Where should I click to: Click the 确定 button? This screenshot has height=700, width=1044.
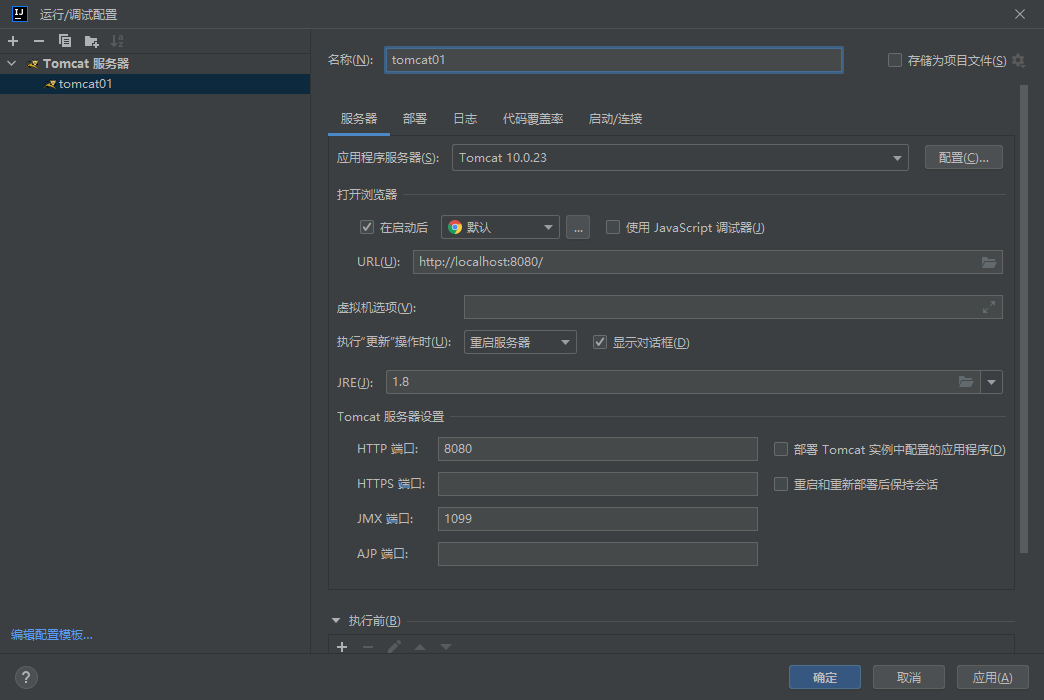825,677
